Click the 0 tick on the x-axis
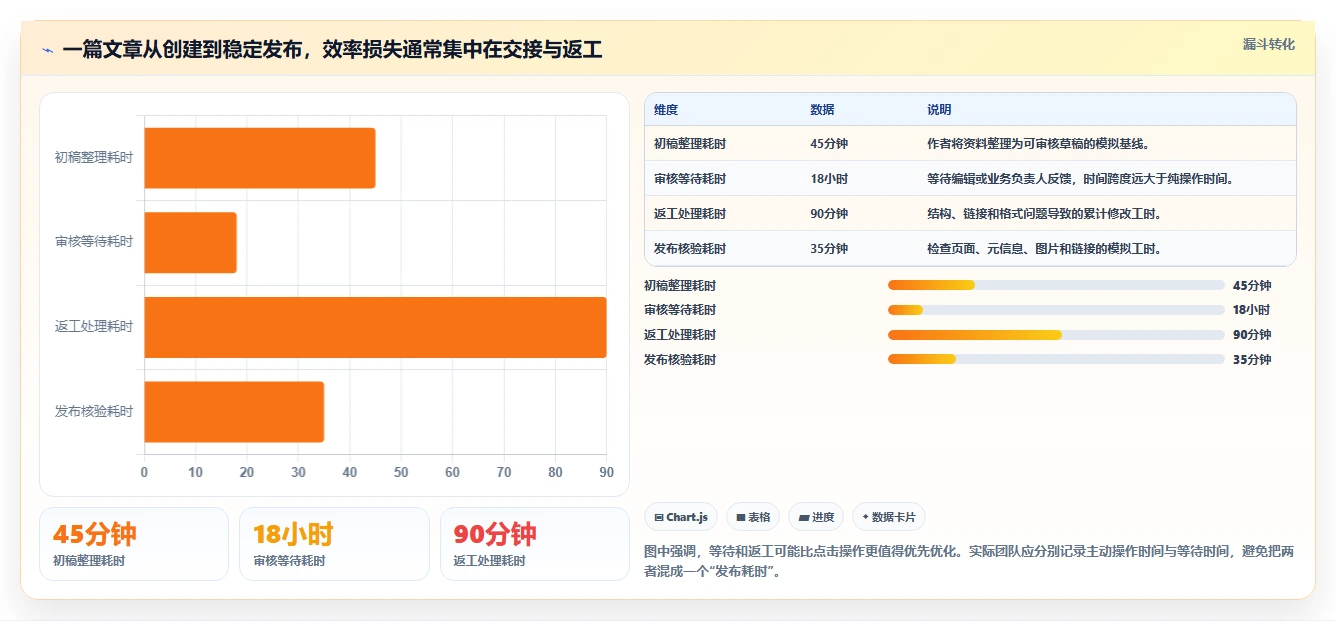Image resolution: width=1336 pixels, height=621 pixels. [x=144, y=472]
